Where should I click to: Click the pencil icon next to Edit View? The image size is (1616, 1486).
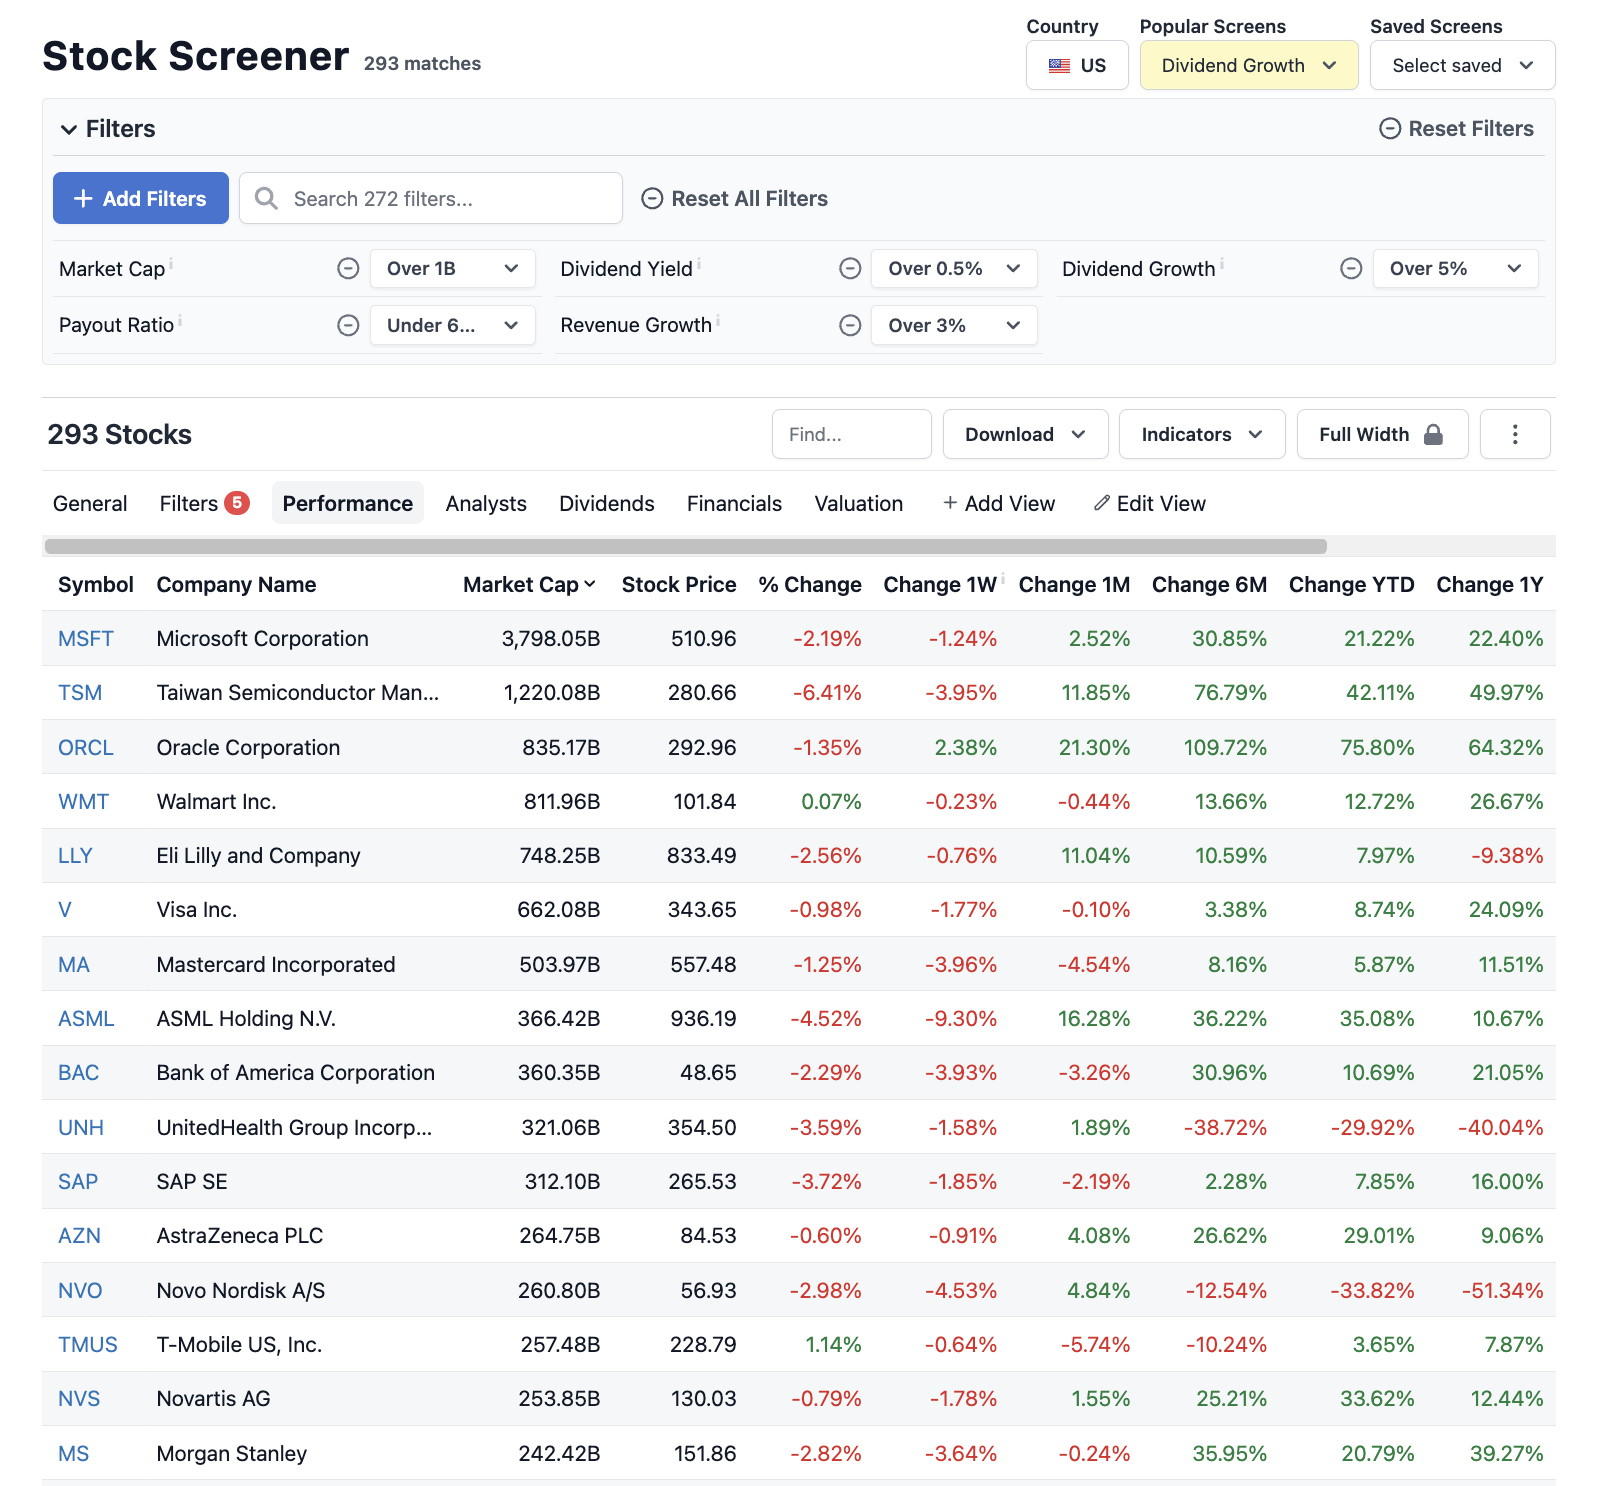[1102, 503]
